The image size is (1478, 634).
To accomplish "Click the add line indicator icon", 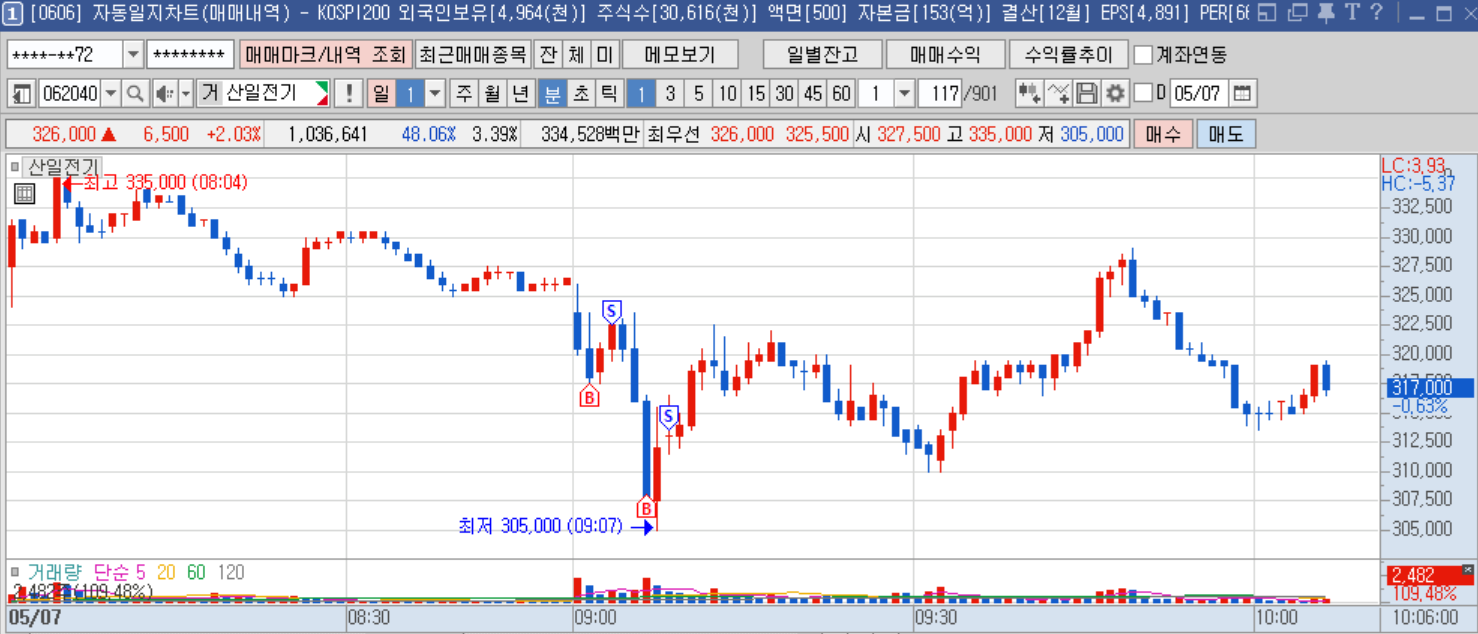I will coord(1058,94).
